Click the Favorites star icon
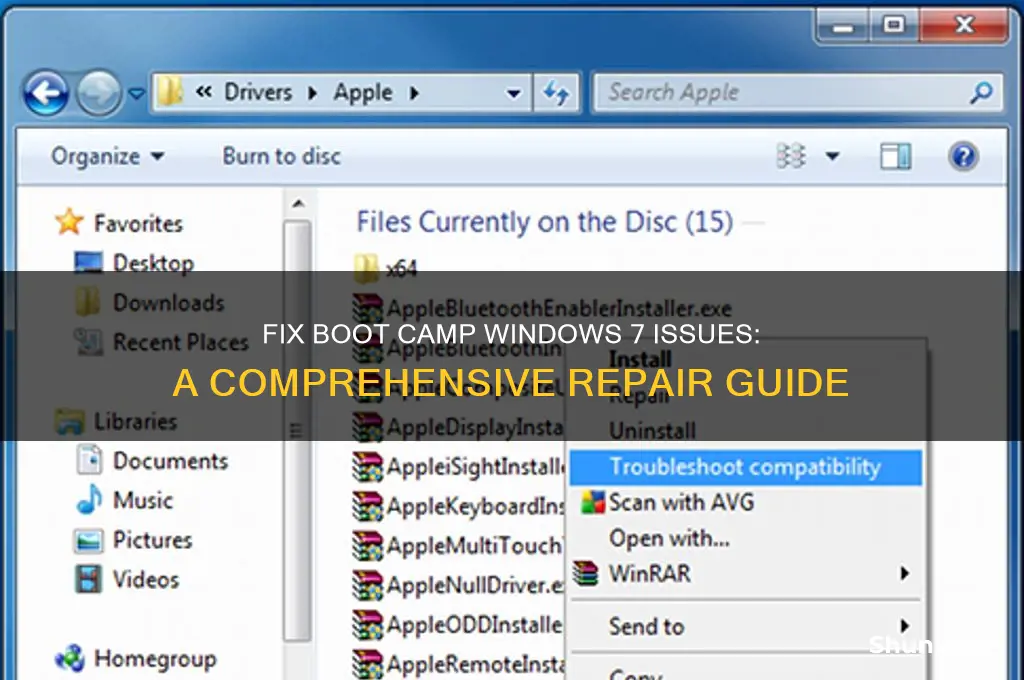 [x=69, y=222]
